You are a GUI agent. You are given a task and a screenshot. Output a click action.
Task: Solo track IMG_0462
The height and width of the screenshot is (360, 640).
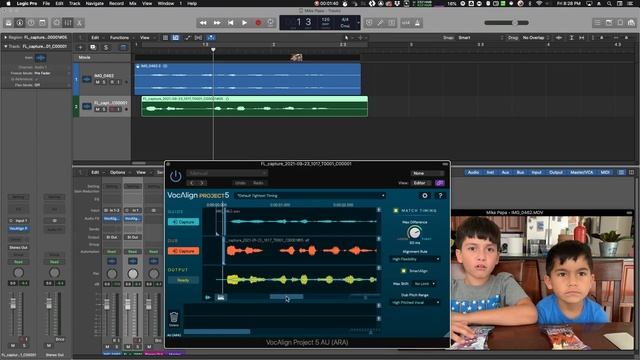[104, 82]
